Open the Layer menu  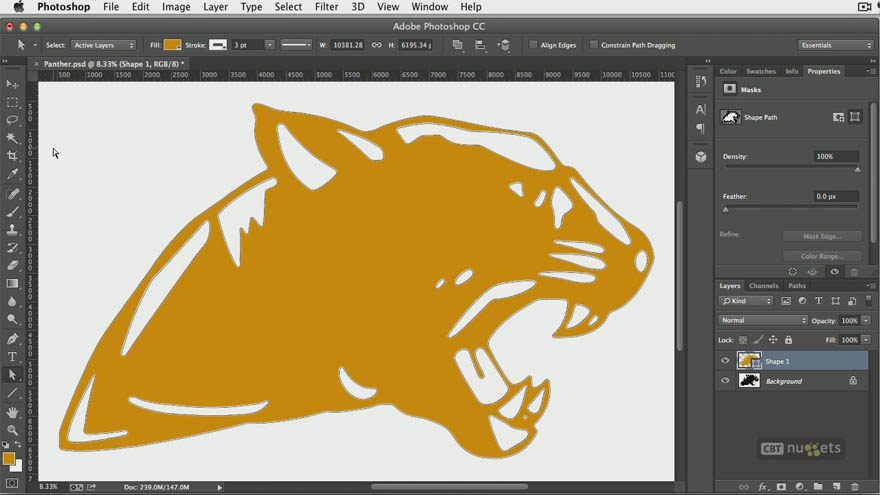[216, 7]
